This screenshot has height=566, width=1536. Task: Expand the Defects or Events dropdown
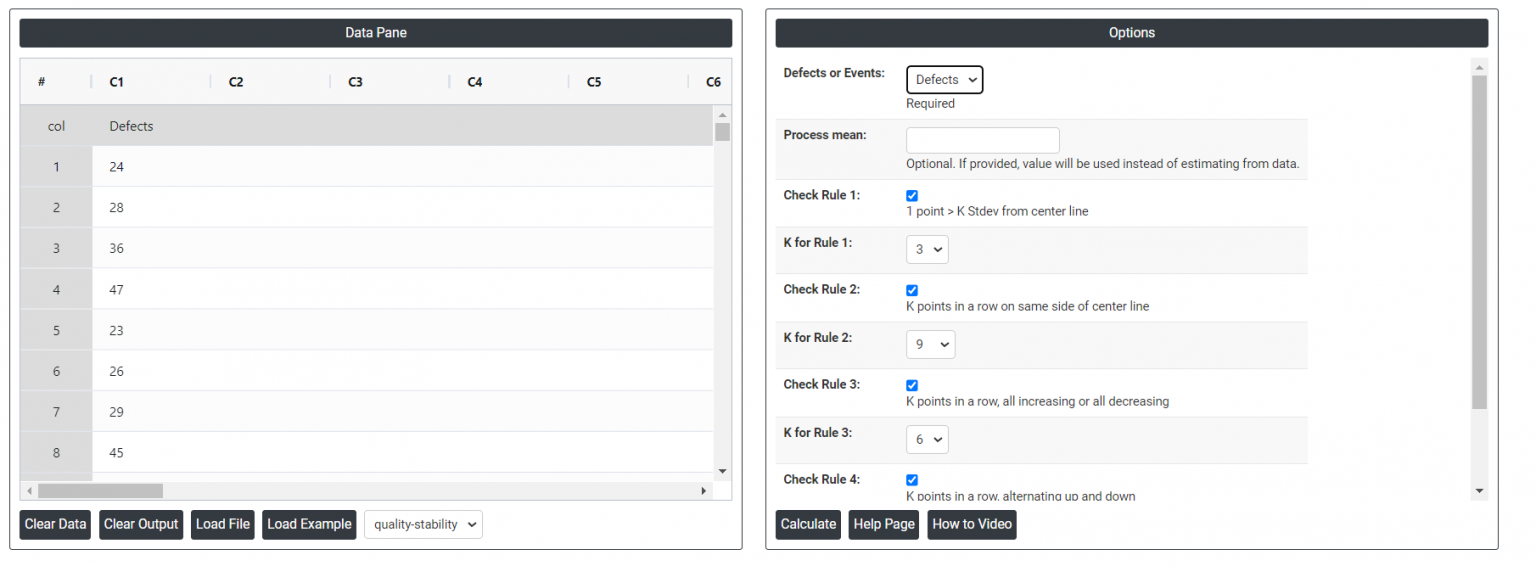944,80
